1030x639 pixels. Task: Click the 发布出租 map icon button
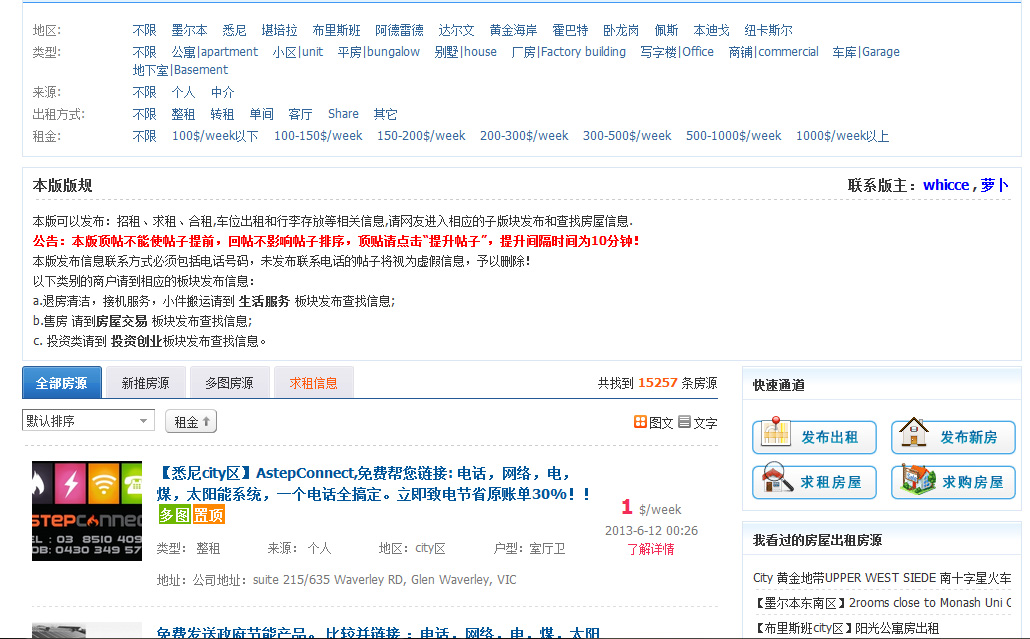coord(814,436)
